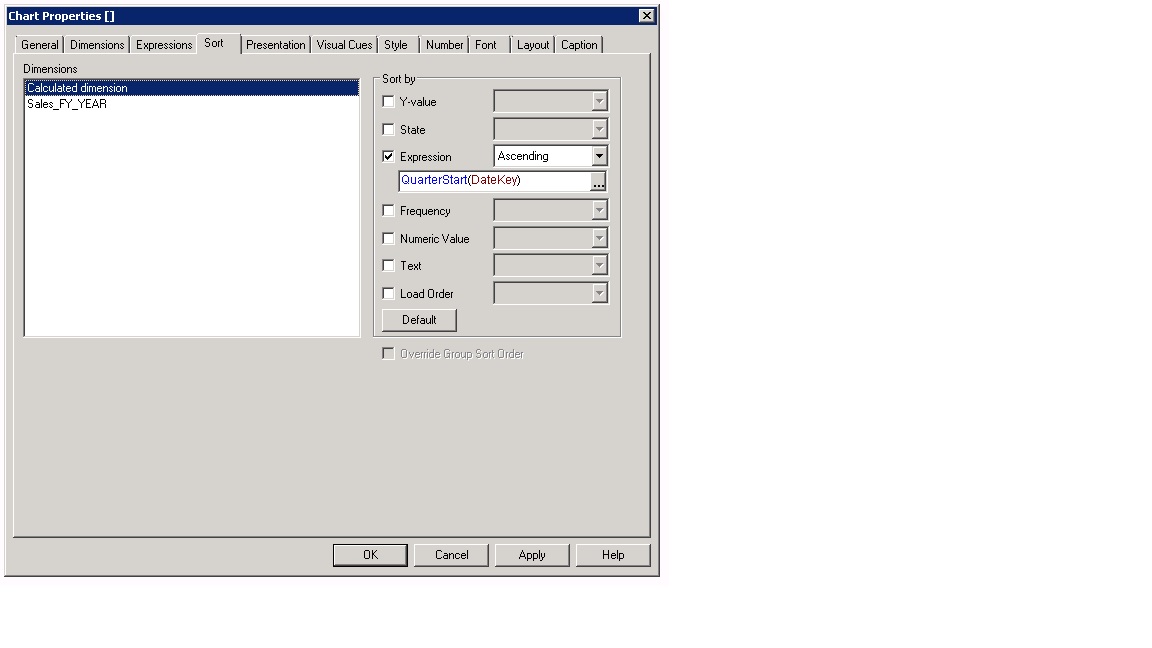Enable the Load Order checkbox
The image size is (1152, 648).
(x=389, y=294)
